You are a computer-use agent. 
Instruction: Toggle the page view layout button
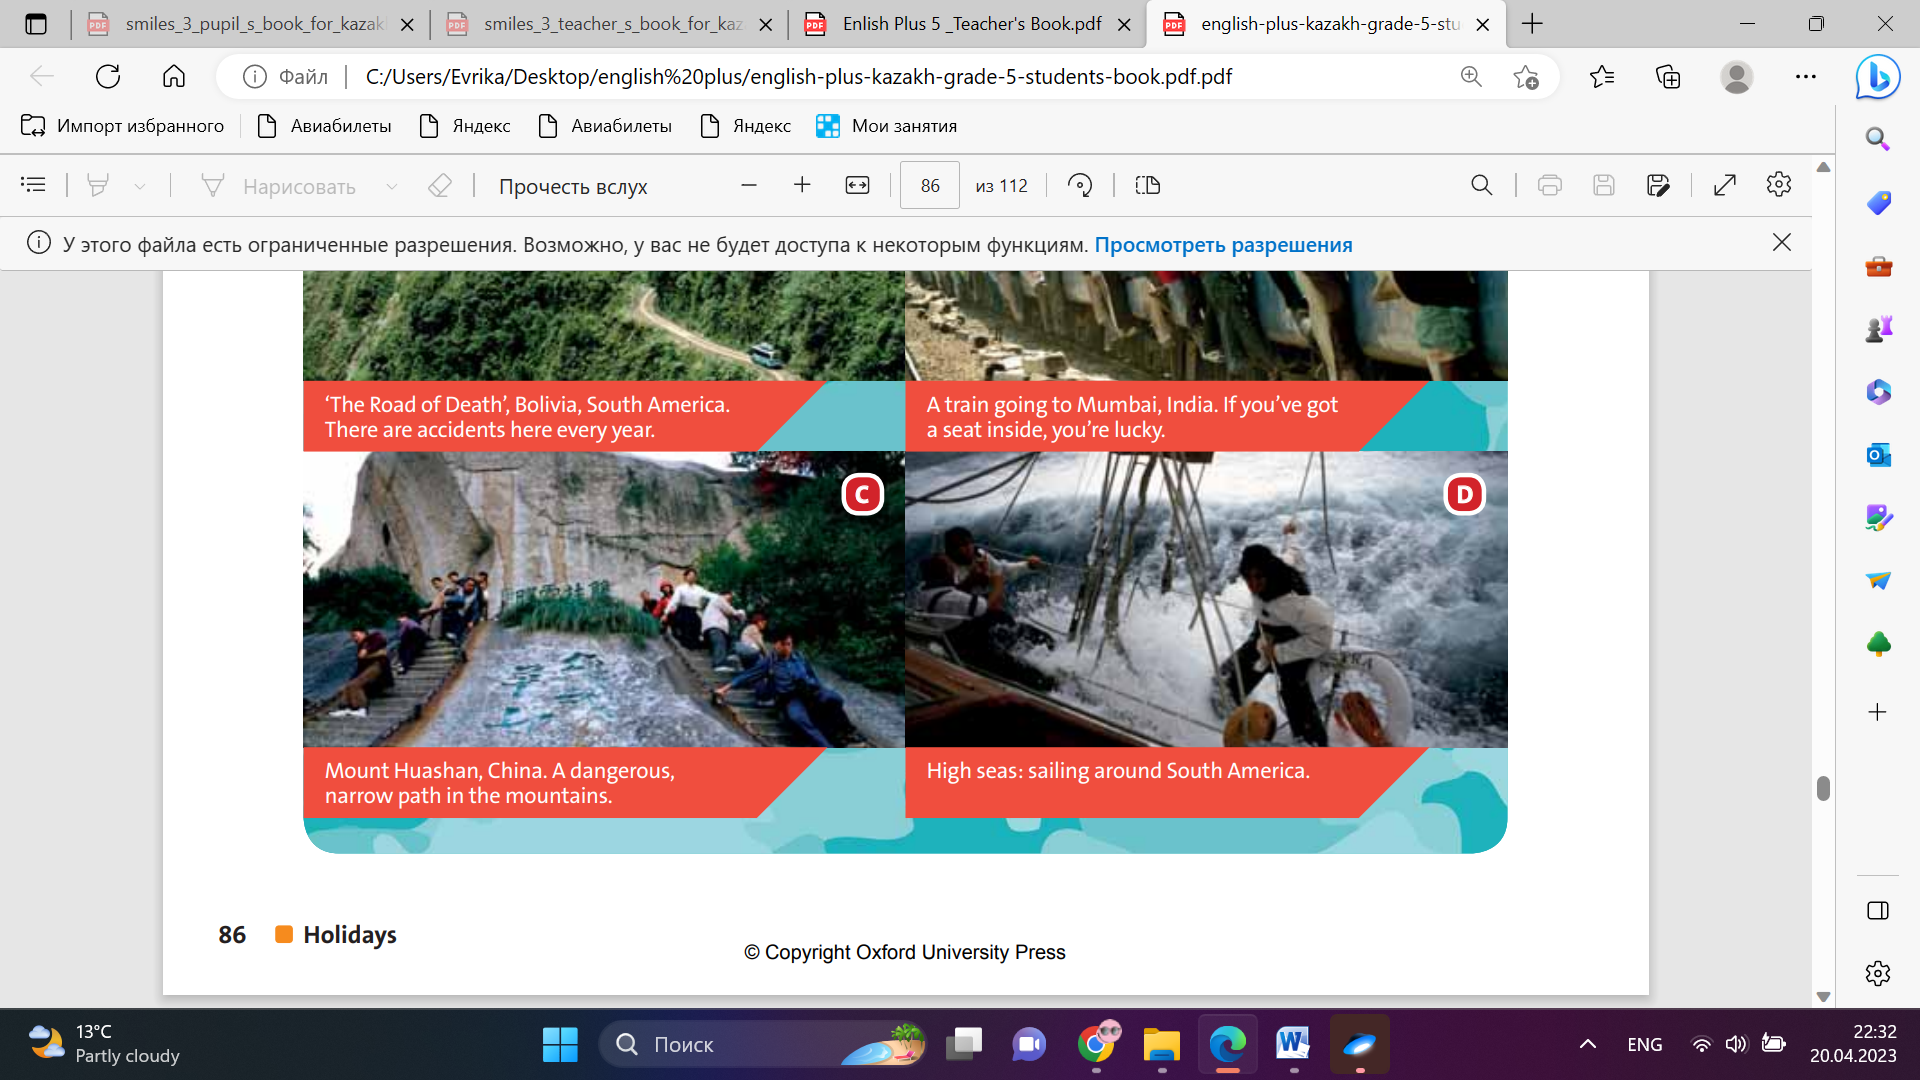pos(1147,186)
